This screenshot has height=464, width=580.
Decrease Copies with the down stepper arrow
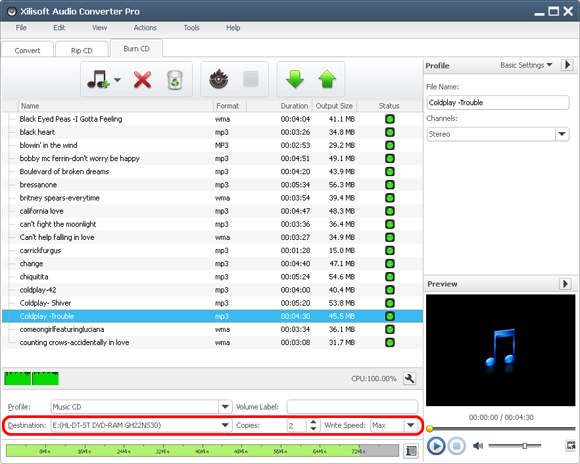313,428
